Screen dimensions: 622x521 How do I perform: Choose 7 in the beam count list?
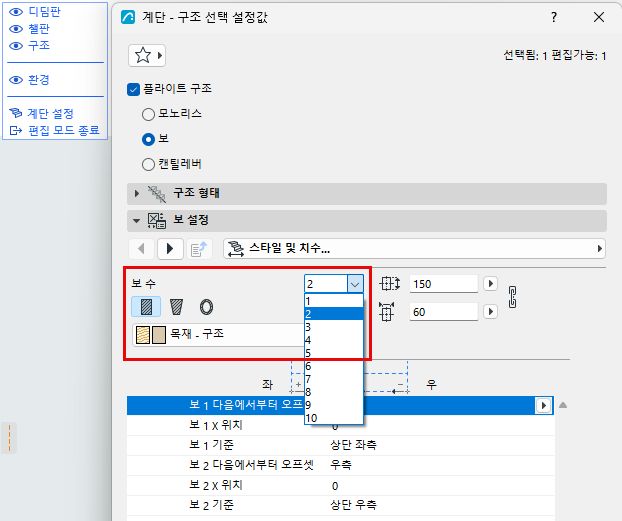tap(334, 379)
